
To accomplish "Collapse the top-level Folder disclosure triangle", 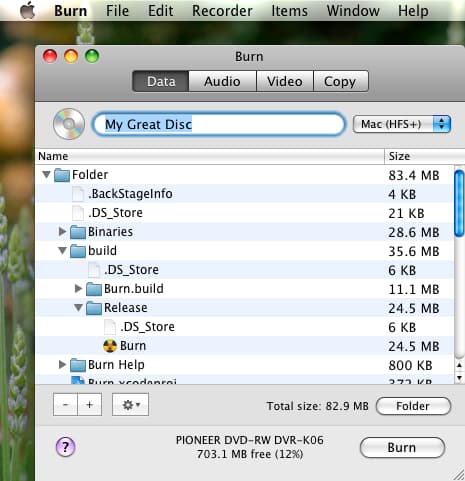I will pos(46,174).
